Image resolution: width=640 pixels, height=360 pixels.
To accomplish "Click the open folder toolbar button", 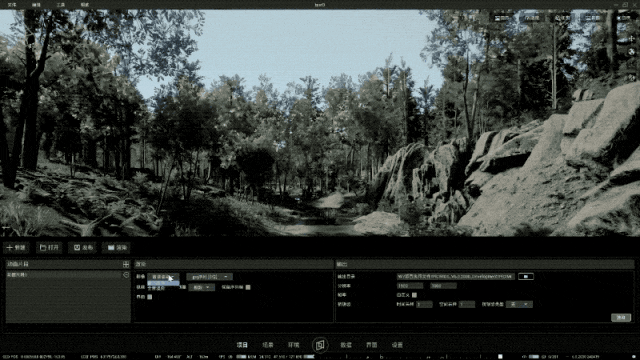I will coord(49,248).
